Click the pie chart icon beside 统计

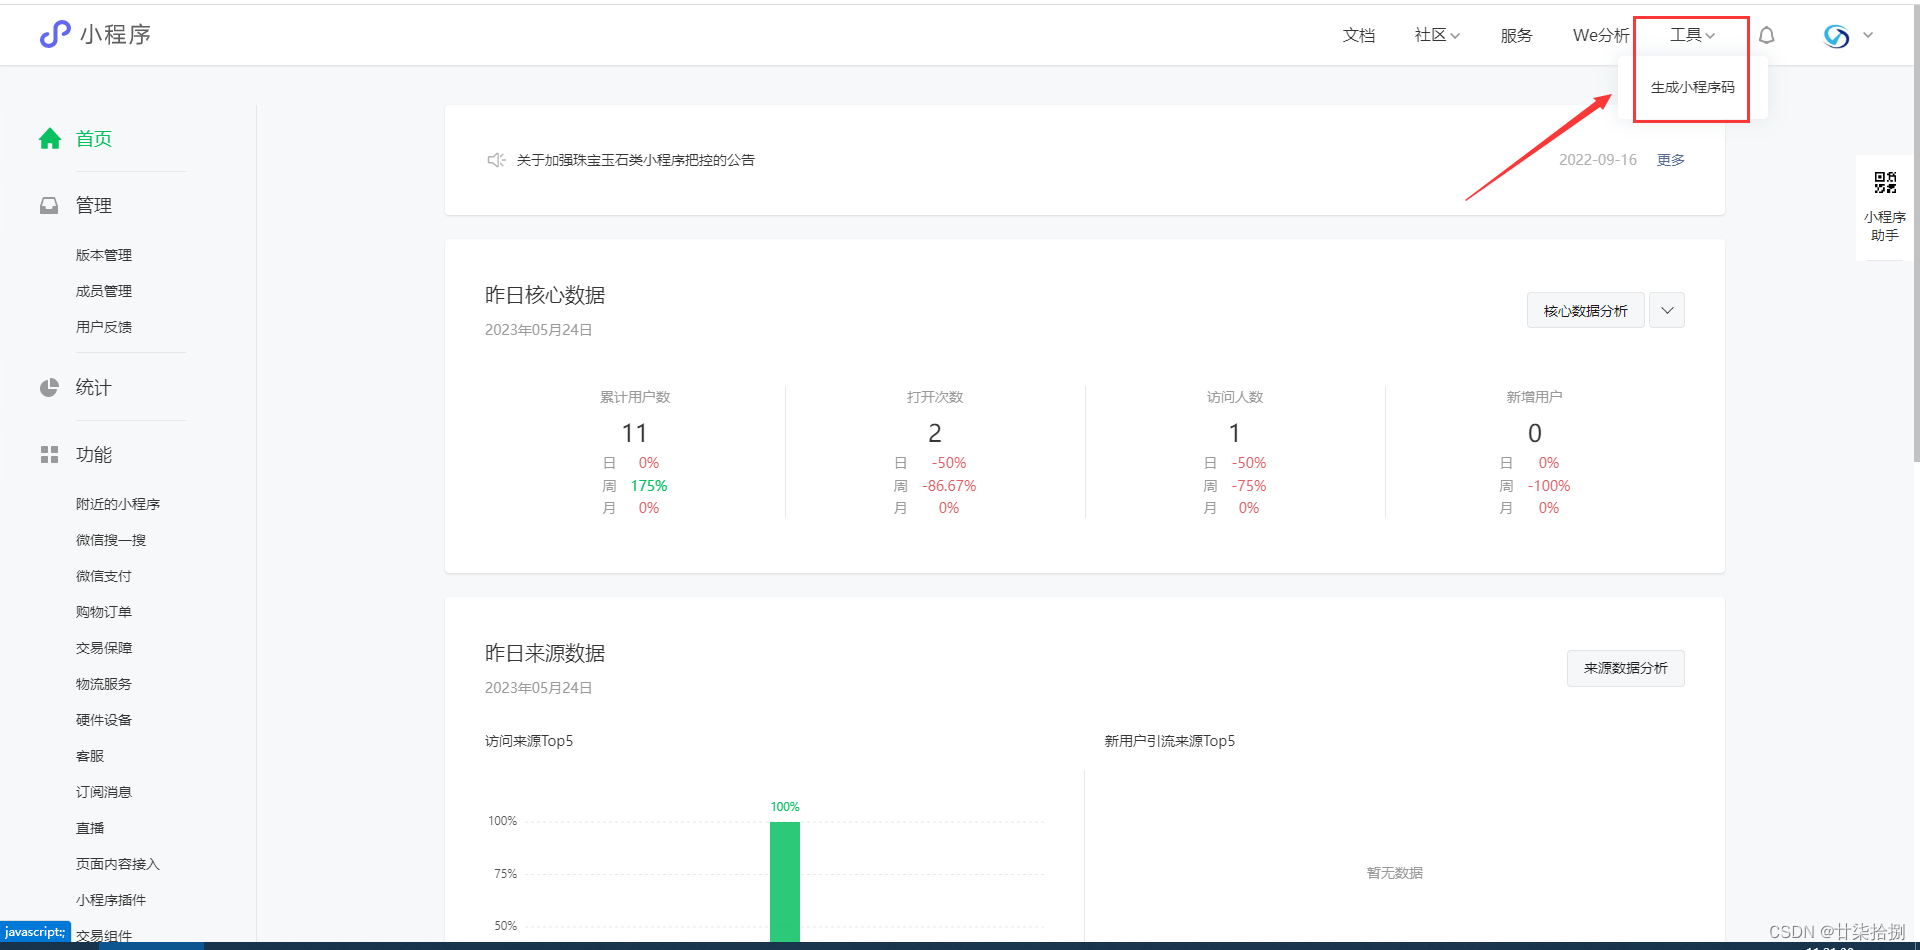point(49,388)
